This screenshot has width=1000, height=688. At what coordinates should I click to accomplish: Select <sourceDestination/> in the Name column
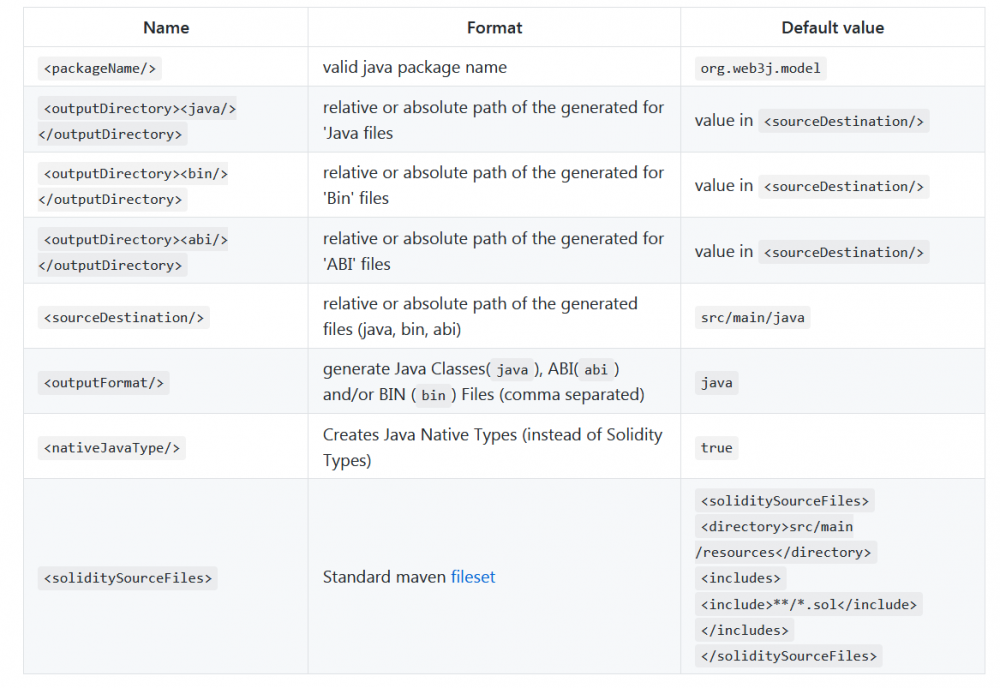tap(124, 317)
